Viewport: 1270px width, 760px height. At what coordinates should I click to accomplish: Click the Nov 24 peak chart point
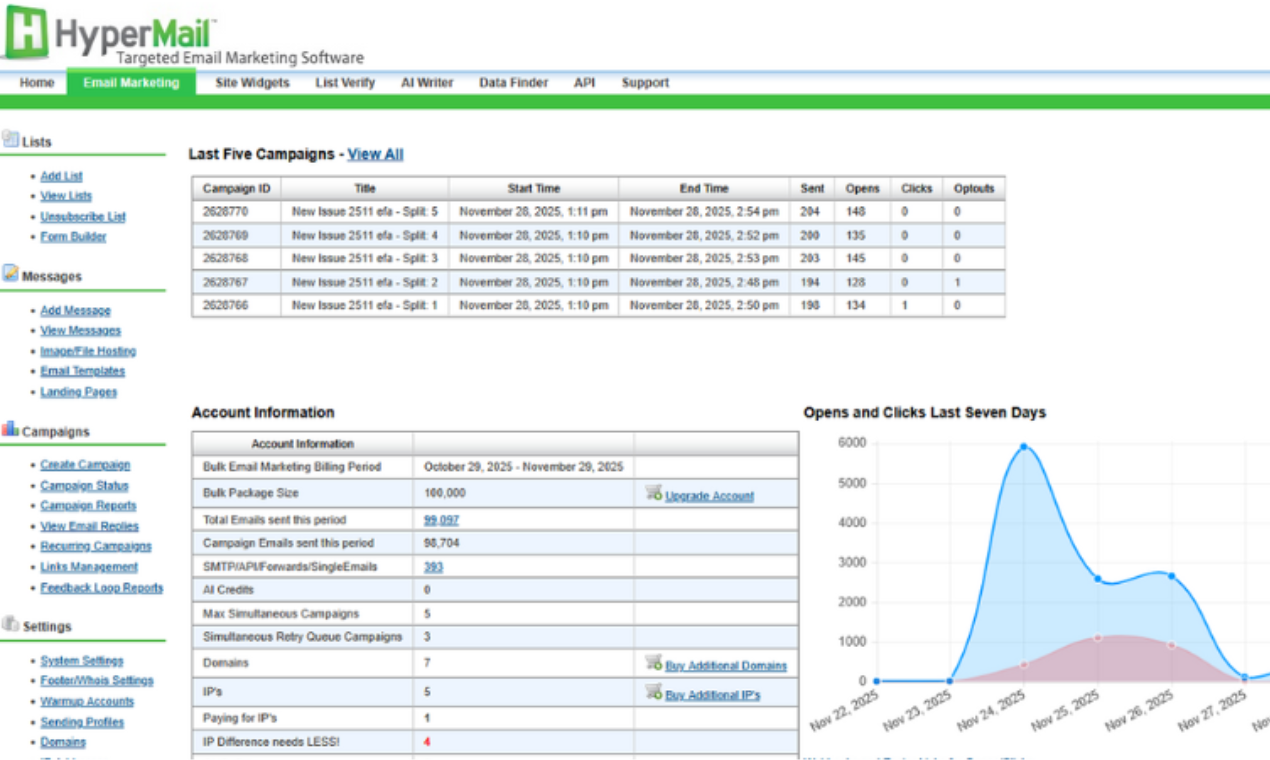(1023, 447)
